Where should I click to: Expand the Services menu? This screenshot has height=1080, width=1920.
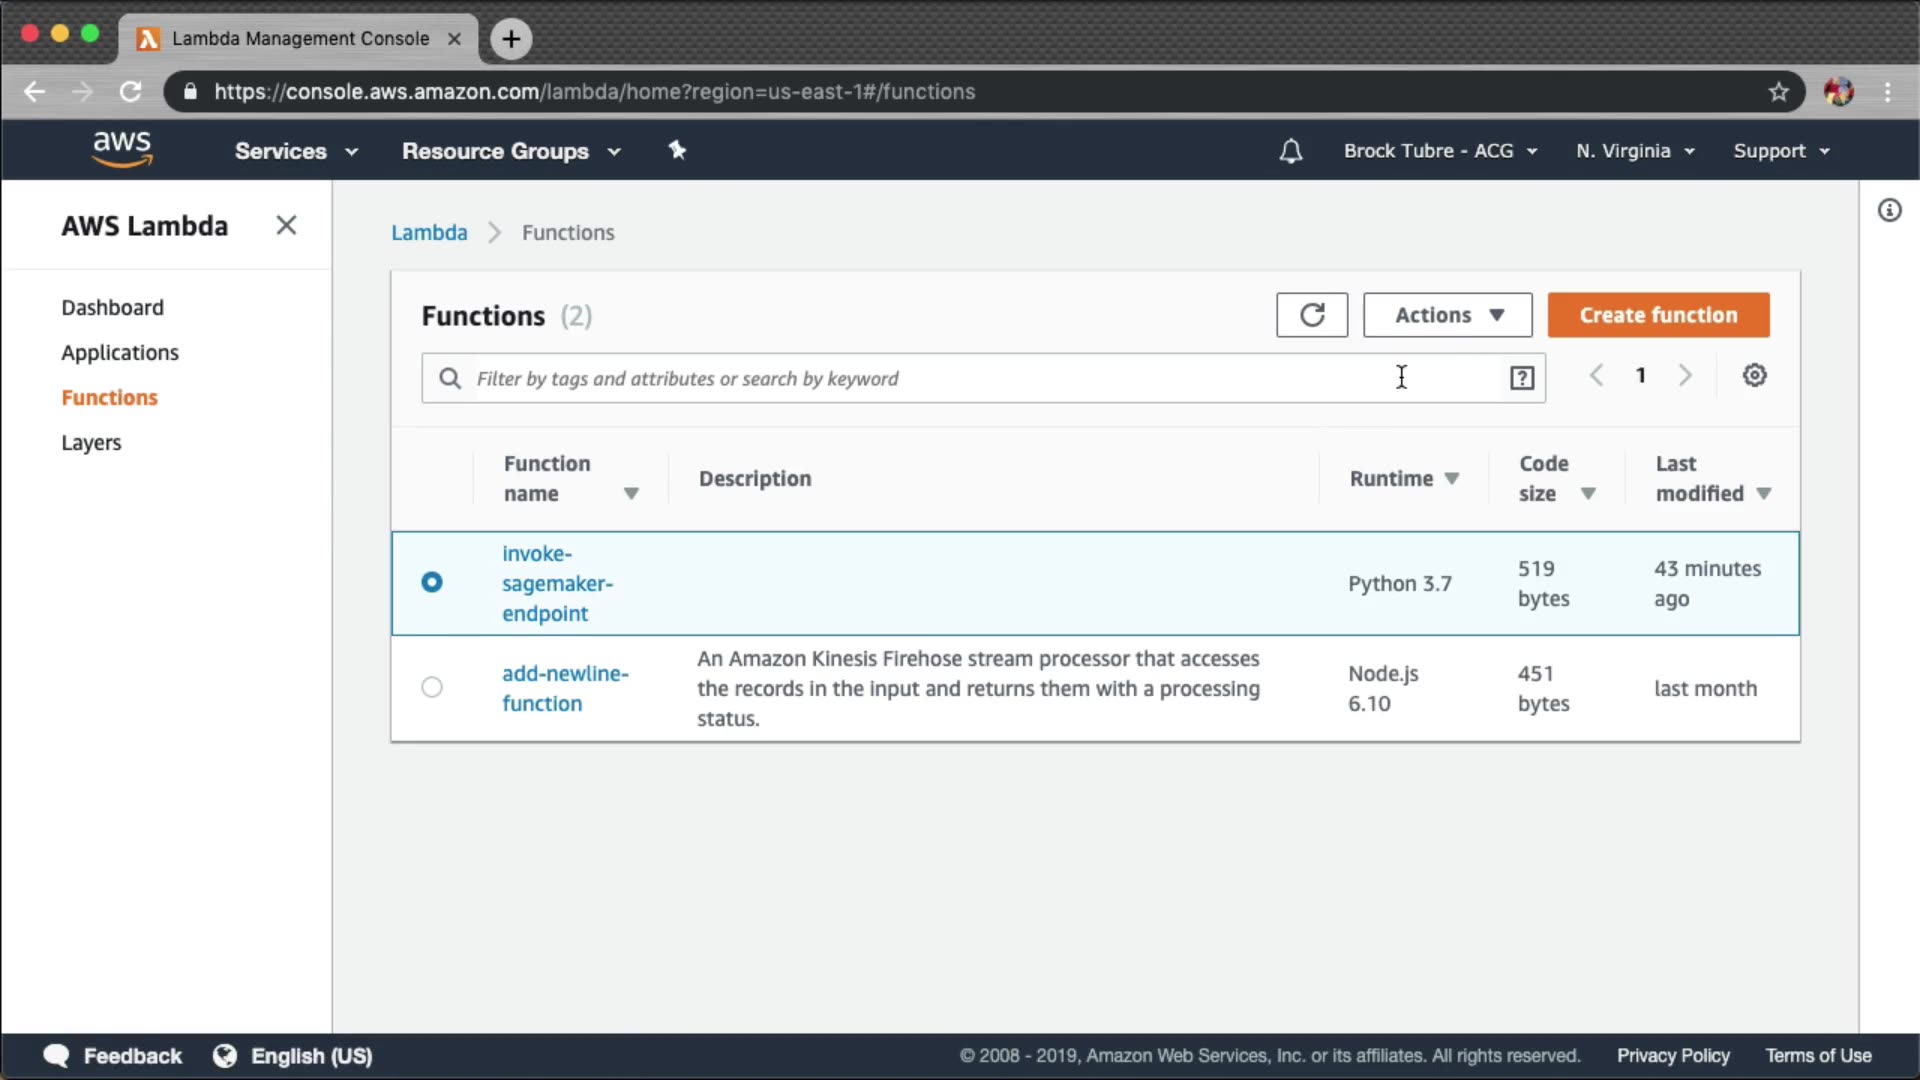tap(296, 151)
